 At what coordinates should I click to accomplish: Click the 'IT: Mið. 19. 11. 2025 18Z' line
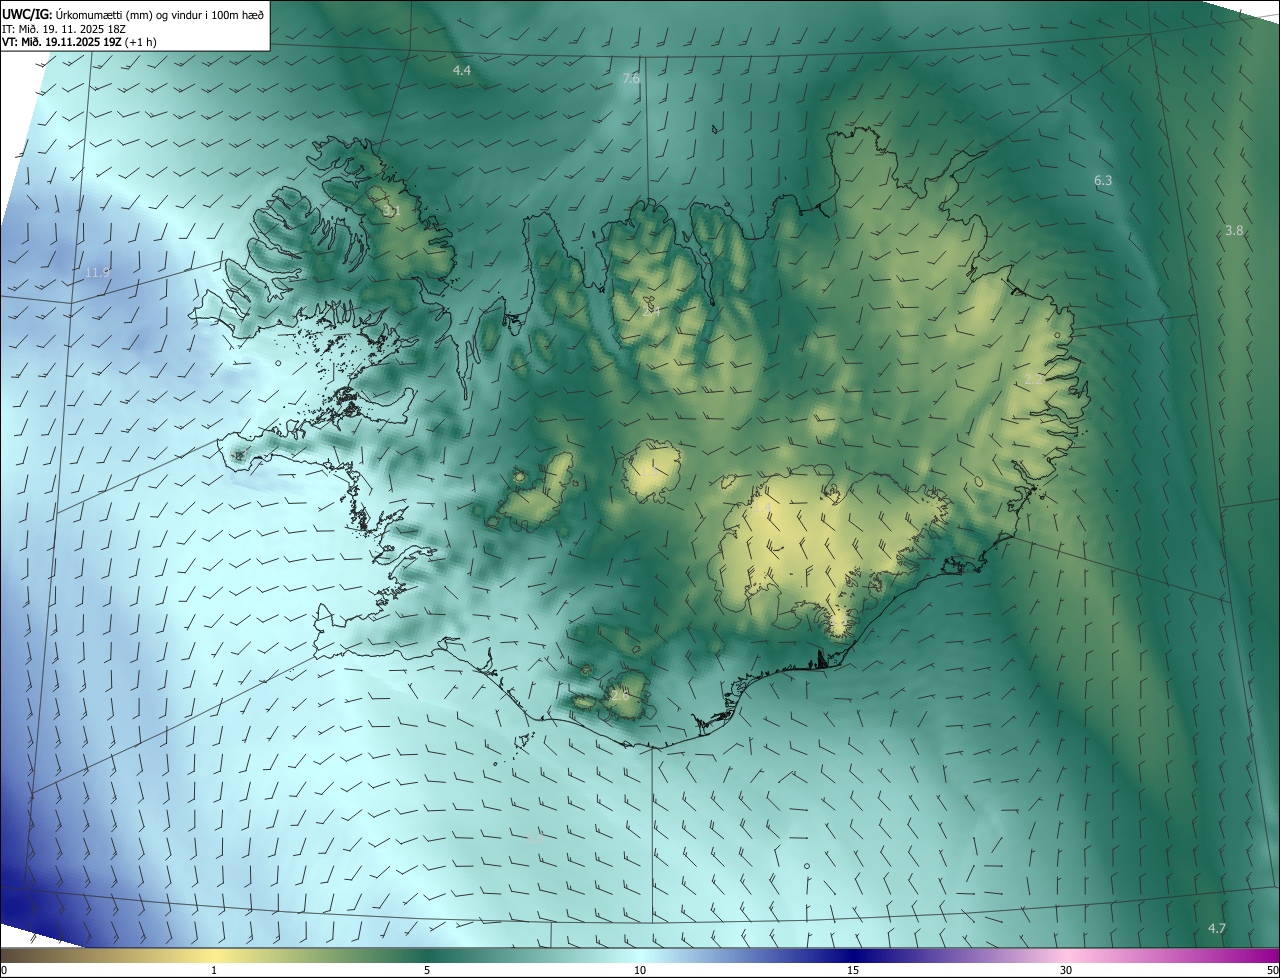point(63,28)
